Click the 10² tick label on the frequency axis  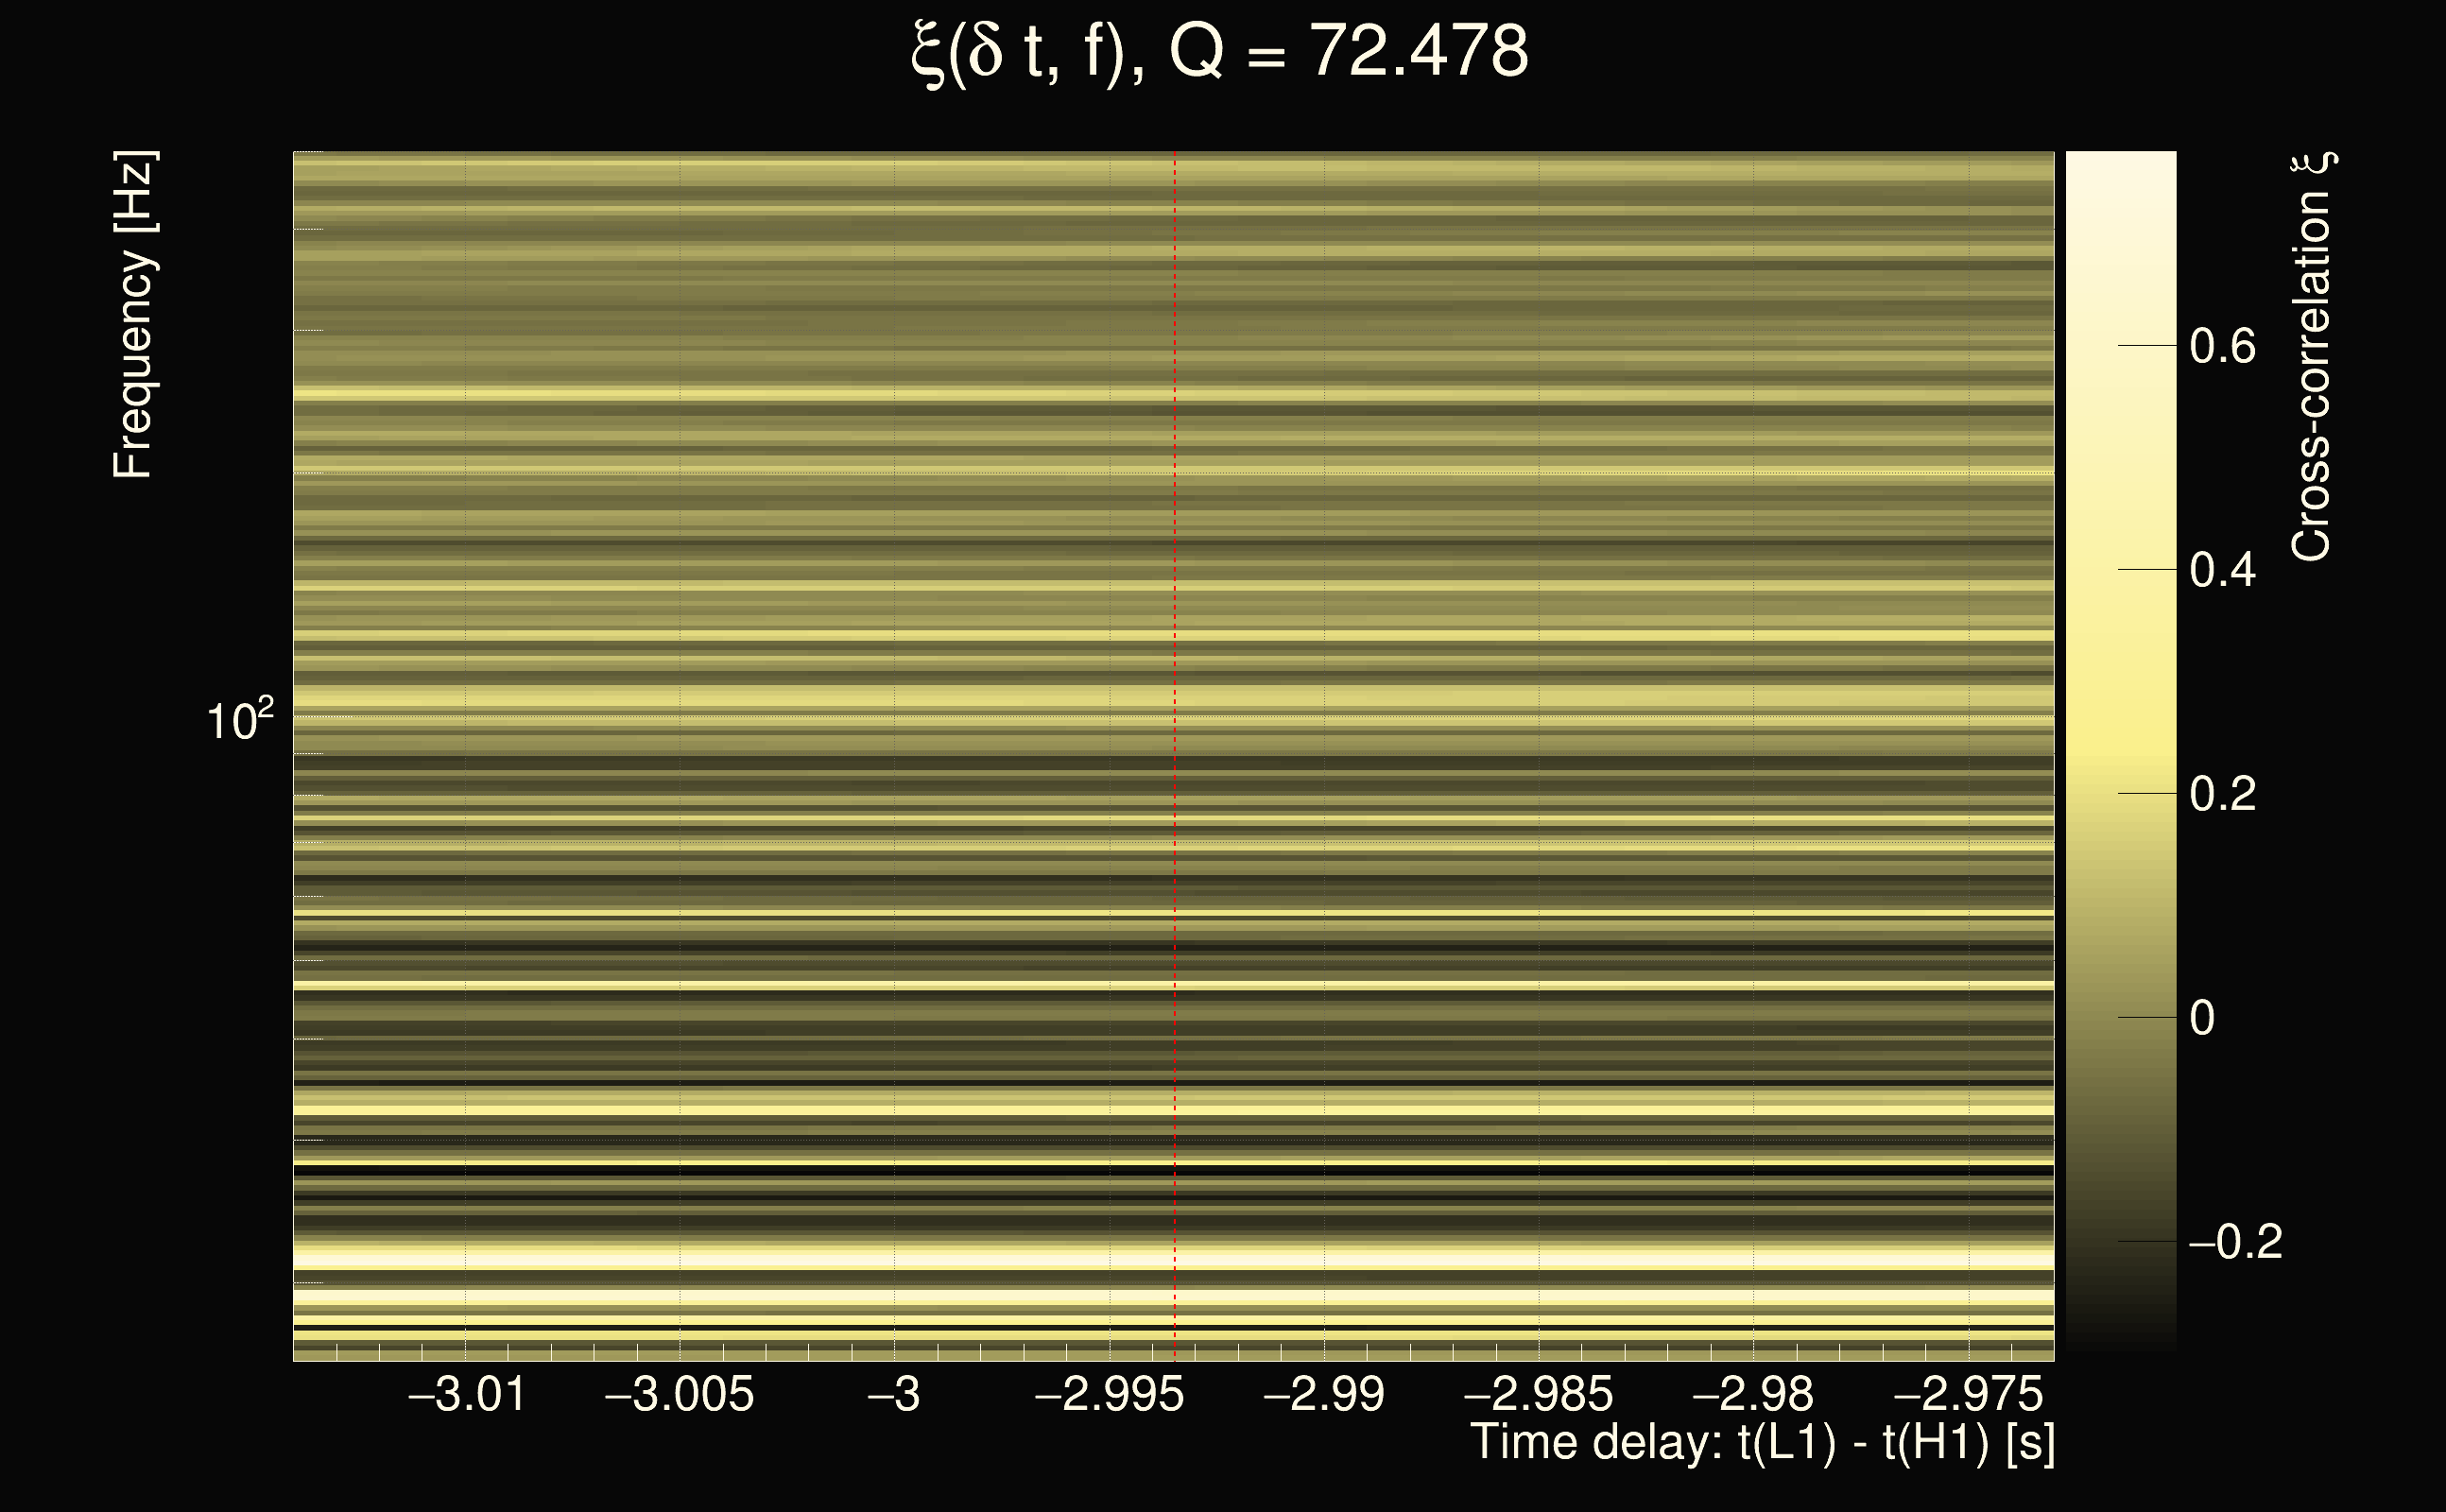pyautogui.click(x=239, y=720)
